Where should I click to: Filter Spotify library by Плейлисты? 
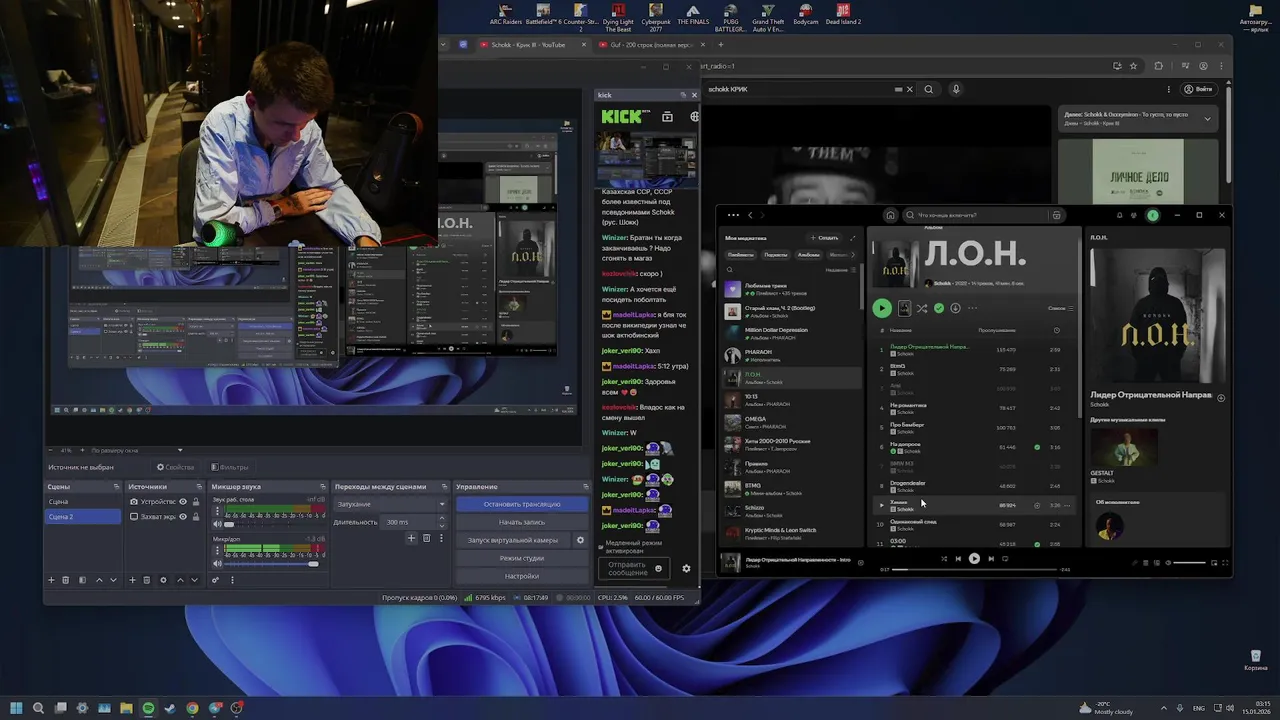[739, 255]
